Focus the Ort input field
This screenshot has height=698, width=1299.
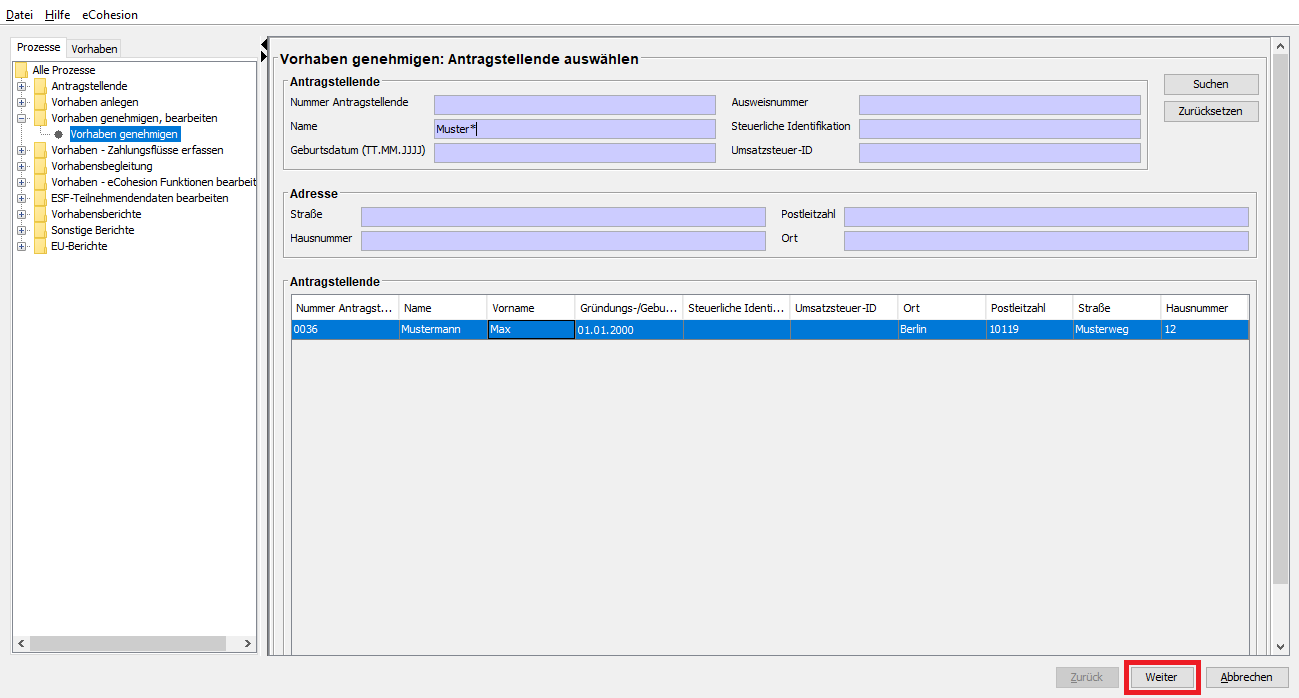point(1046,241)
